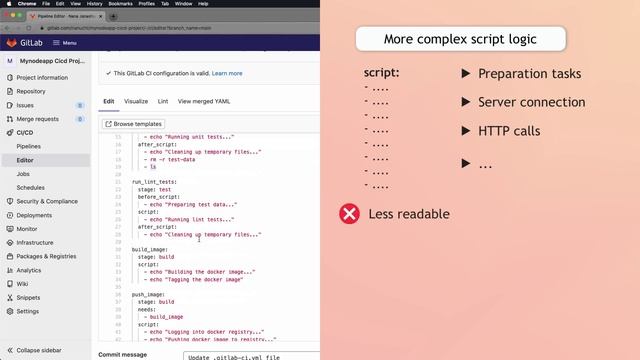The height and width of the screenshot is (360, 640).
Task: Open the hamburger Menu in GitLab header
Action: (x=65, y=43)
